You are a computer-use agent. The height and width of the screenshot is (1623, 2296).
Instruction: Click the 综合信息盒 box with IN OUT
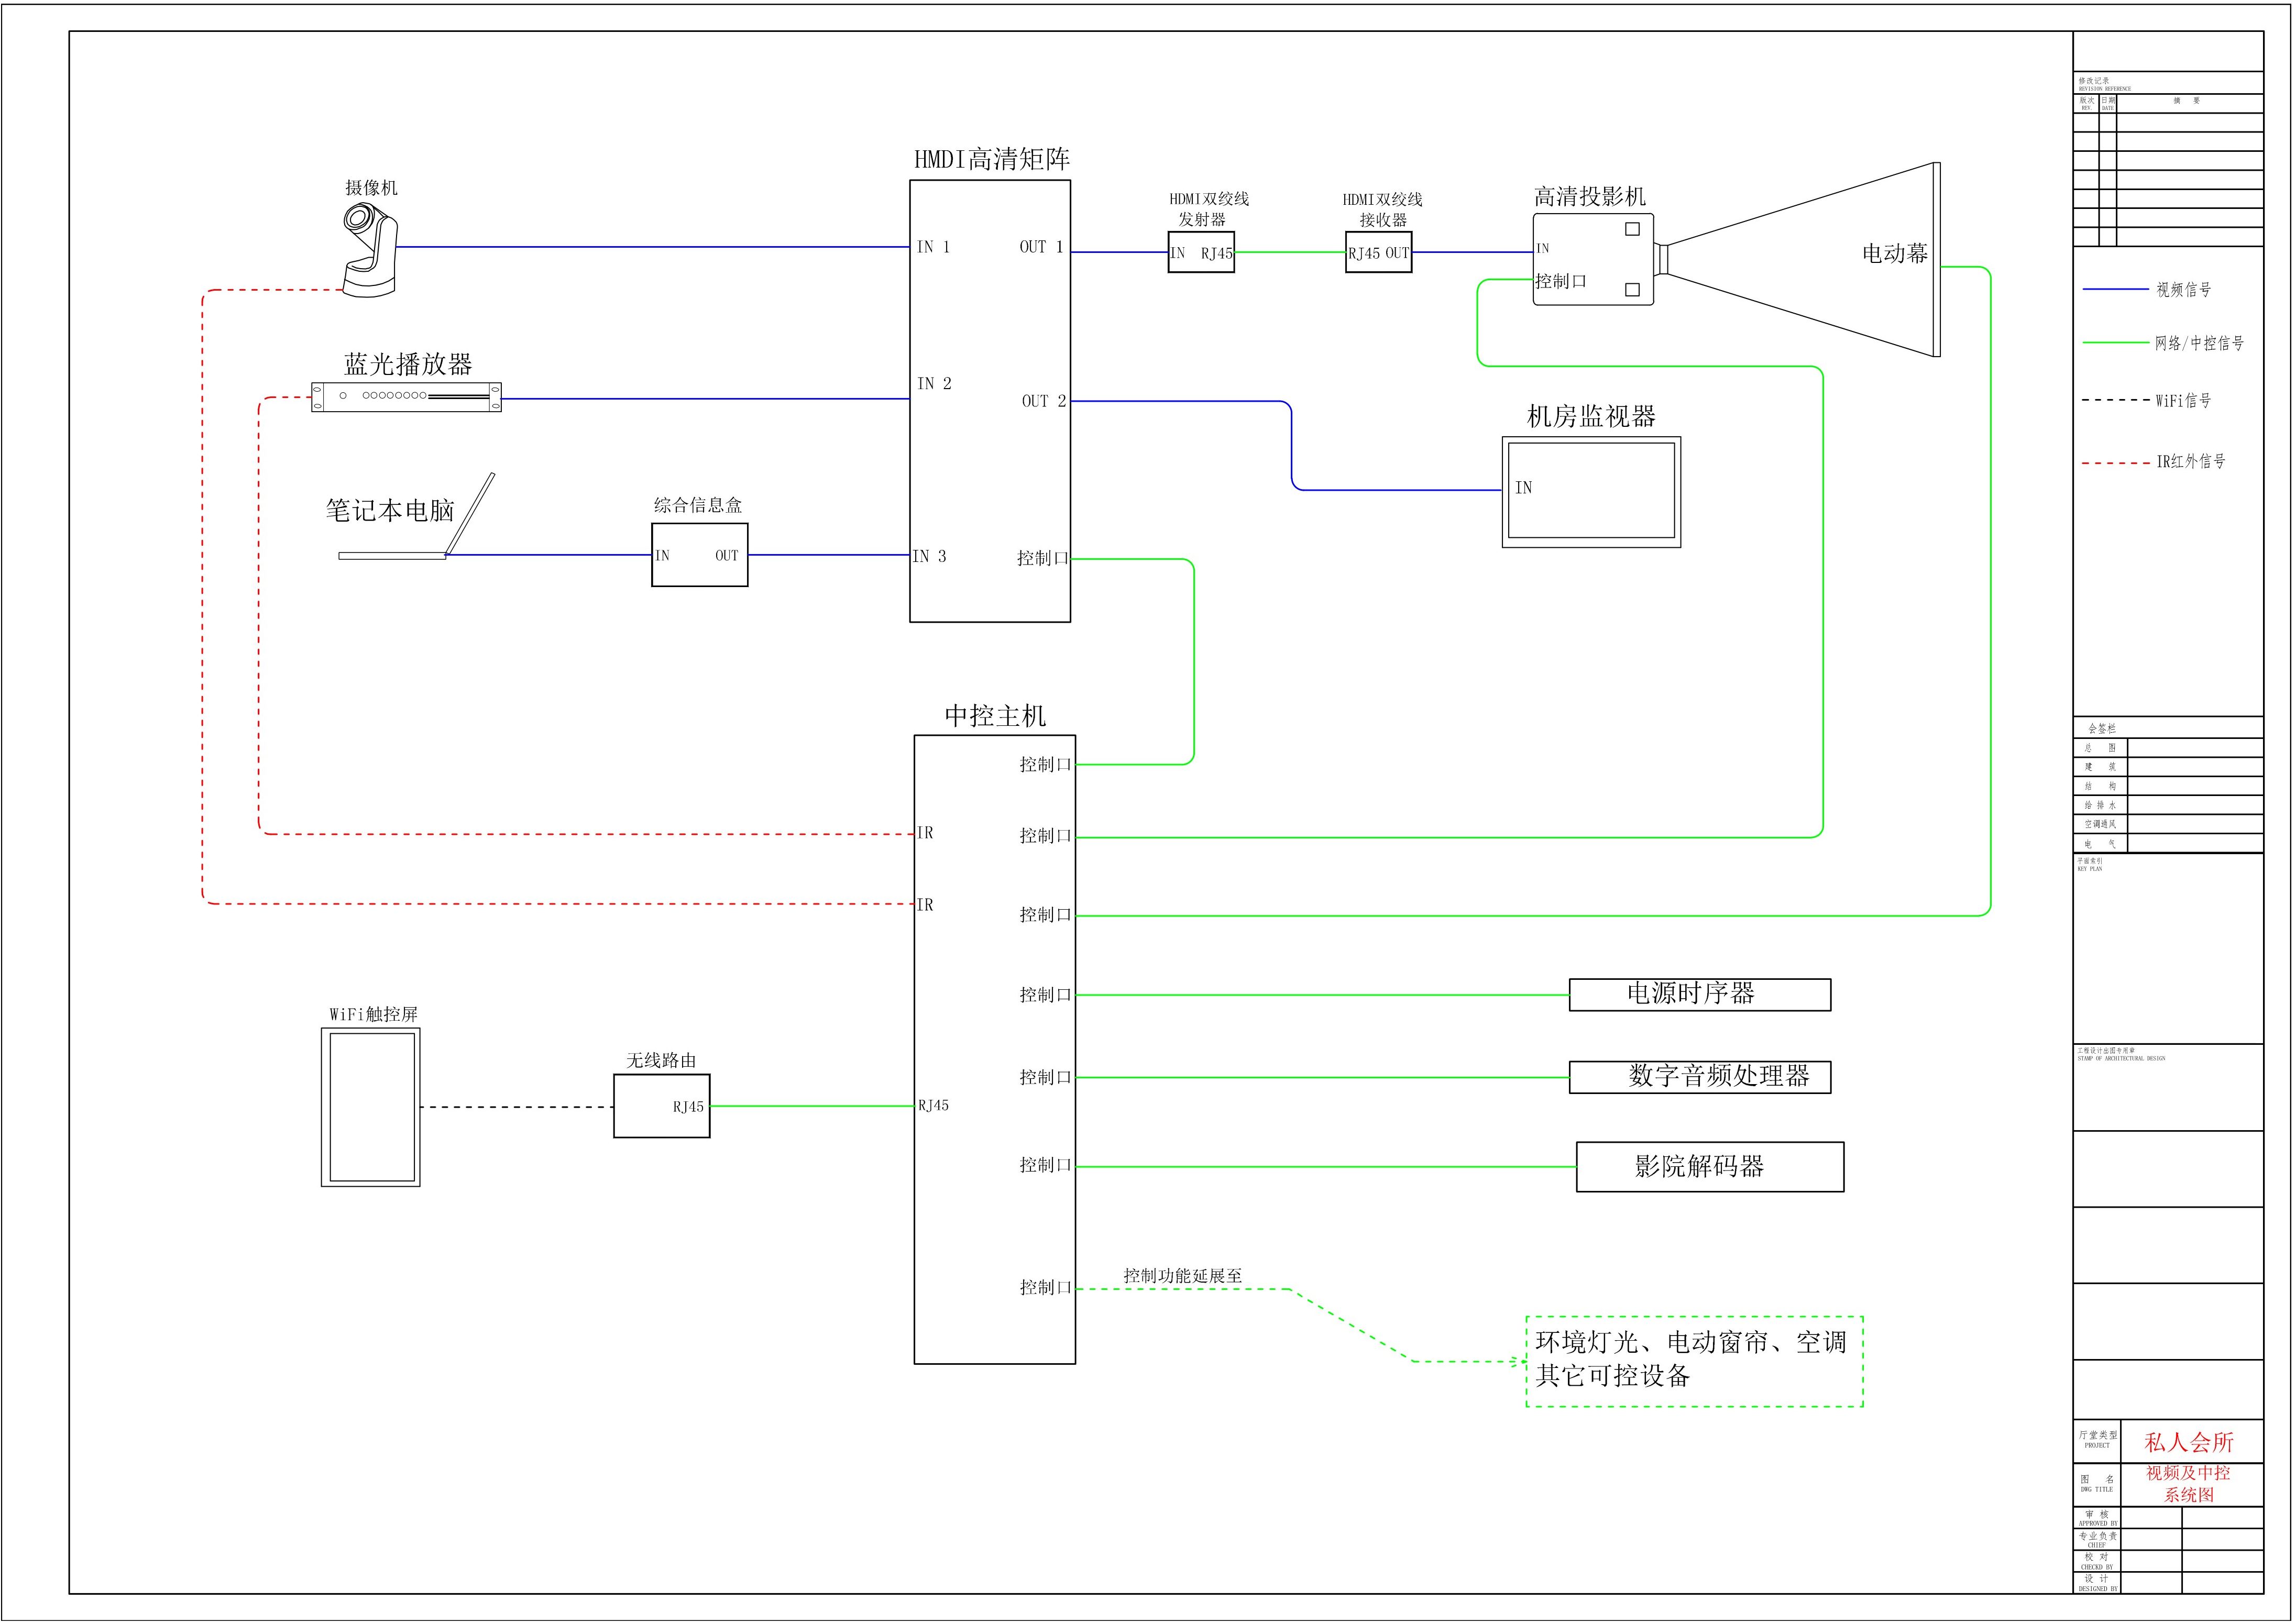click(x=700, y=555)
